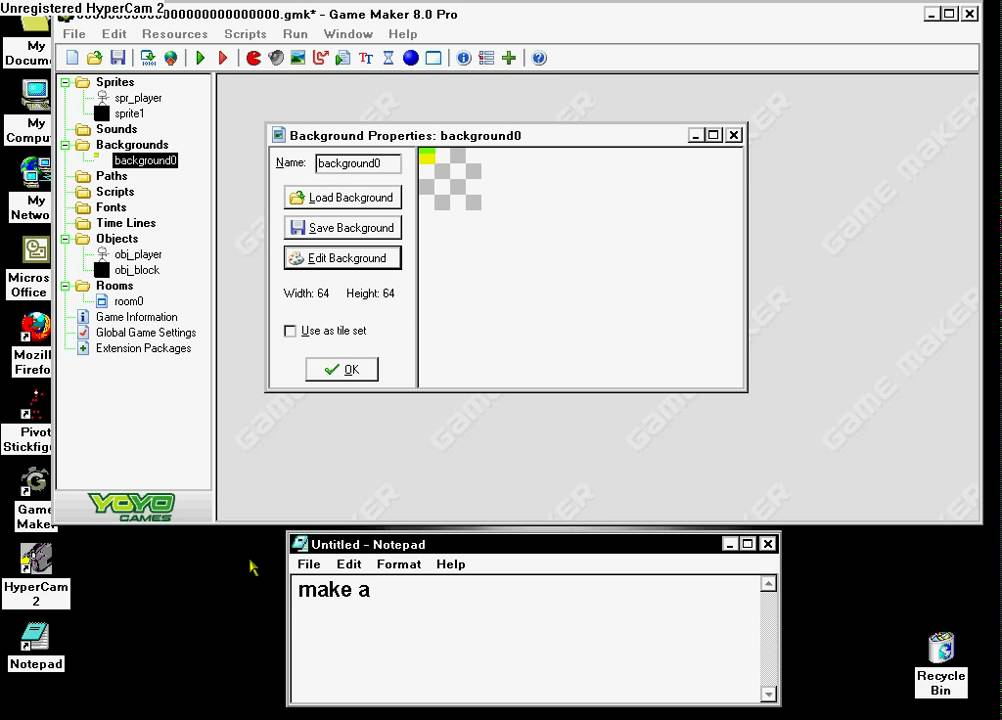Enable the Use as tile set checkbox

point(290,331)
